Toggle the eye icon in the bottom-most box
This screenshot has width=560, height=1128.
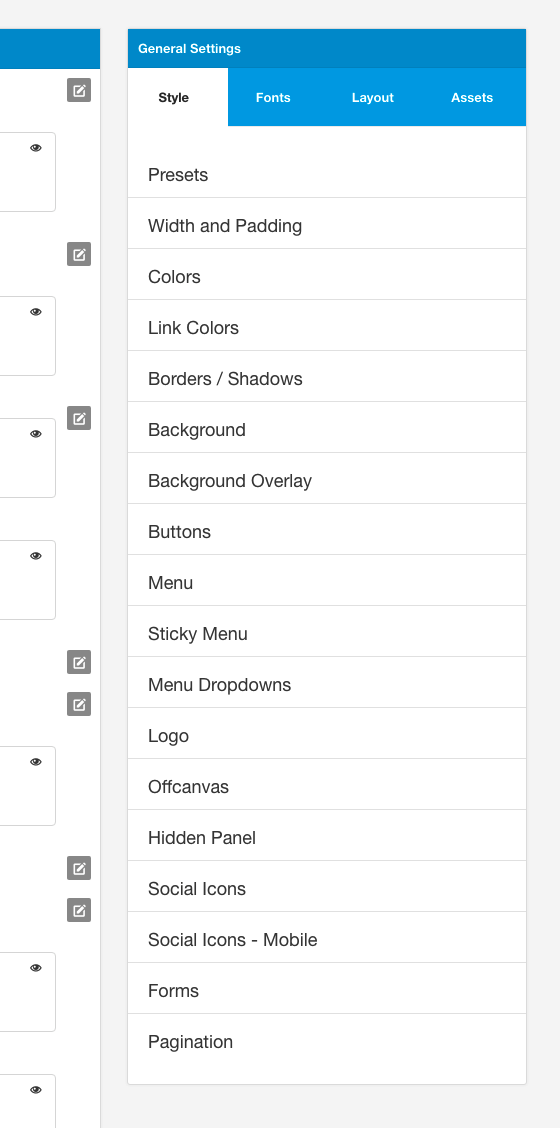(36, 1090)
